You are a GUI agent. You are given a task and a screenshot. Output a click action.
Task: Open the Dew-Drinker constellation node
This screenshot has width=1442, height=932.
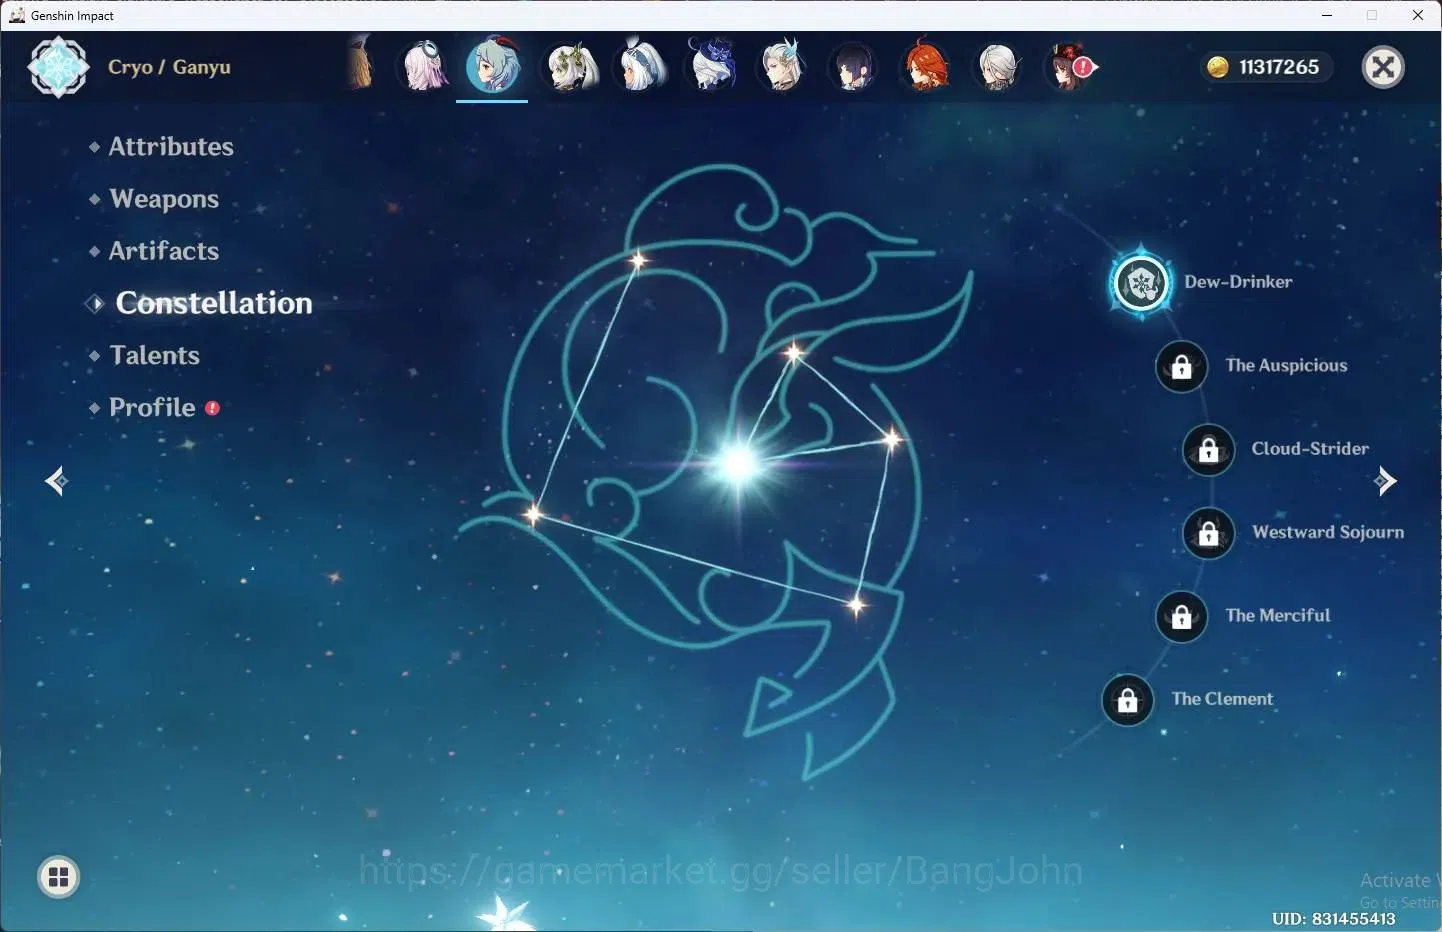[1141, 283]
